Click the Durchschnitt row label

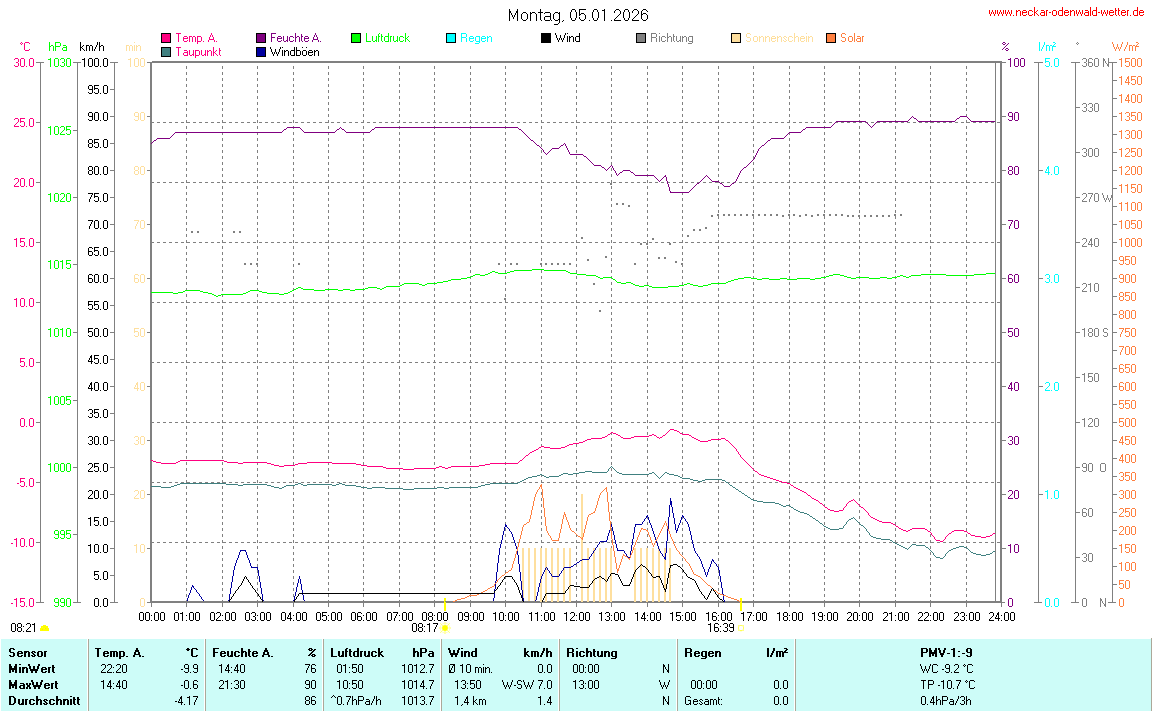point(44,701)
